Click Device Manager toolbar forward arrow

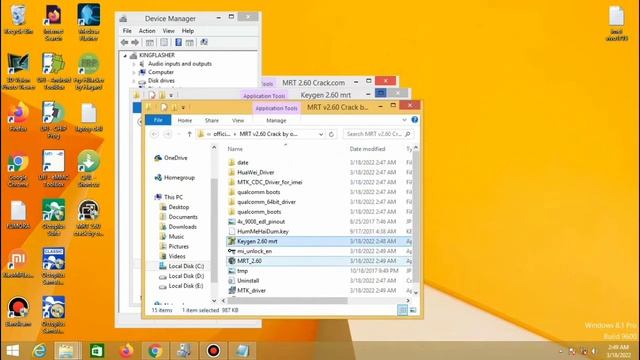pyautogui.click(x=135, y=42)
